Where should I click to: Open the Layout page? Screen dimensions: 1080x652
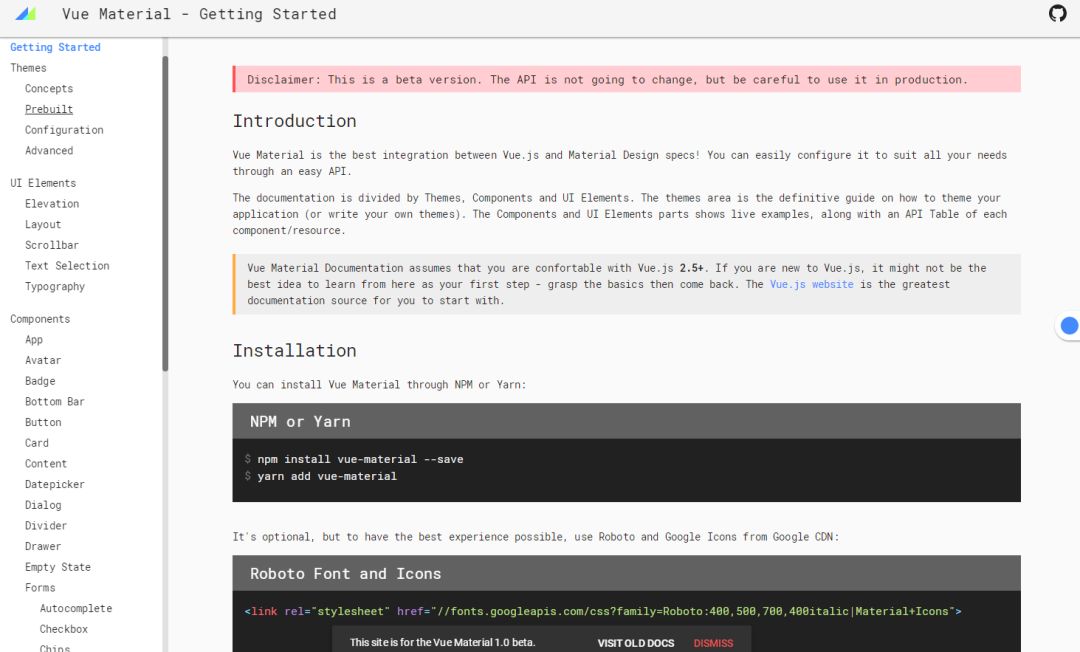coord(43,224)
